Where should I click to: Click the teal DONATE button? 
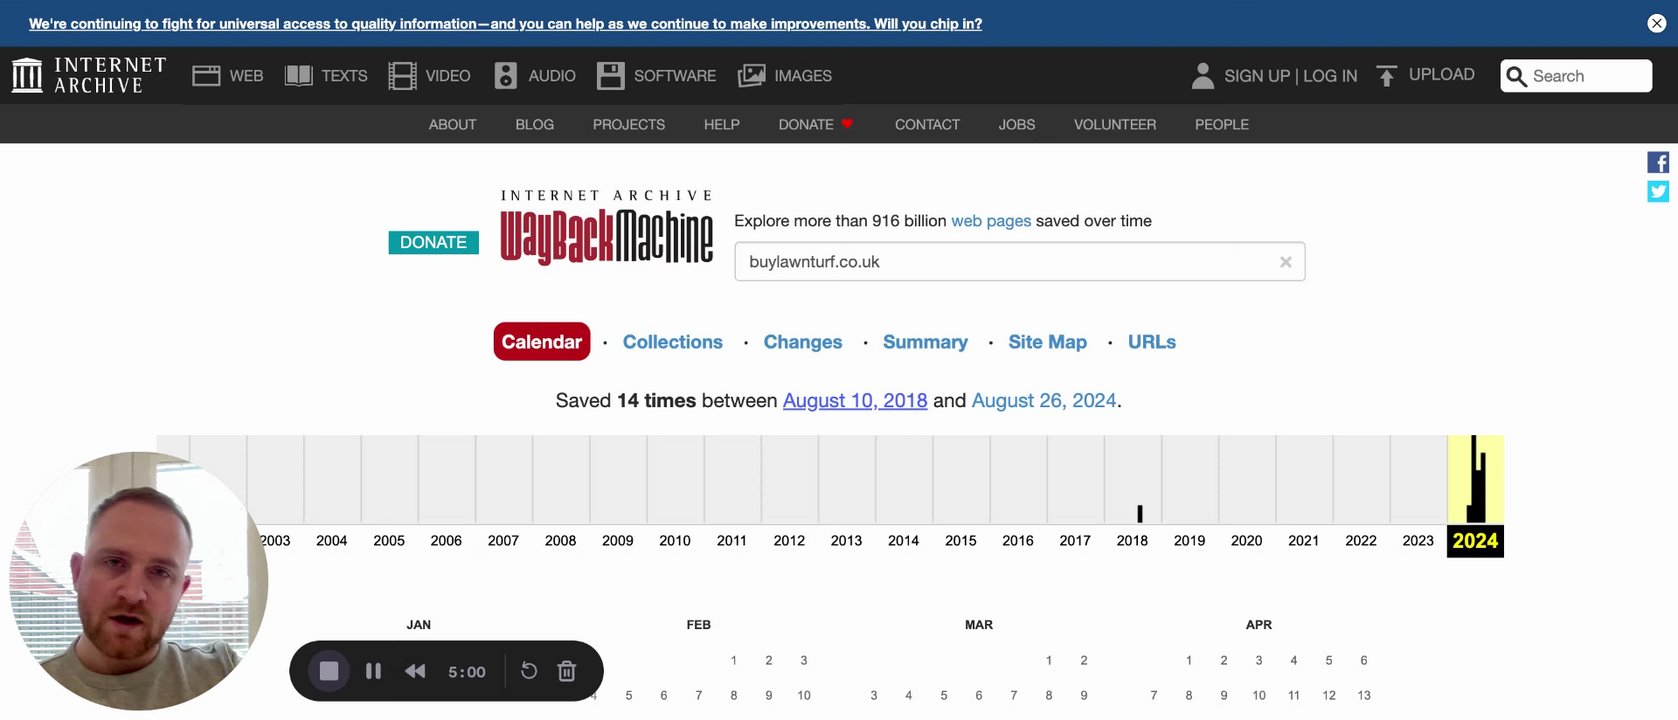(x=433, y=242)
